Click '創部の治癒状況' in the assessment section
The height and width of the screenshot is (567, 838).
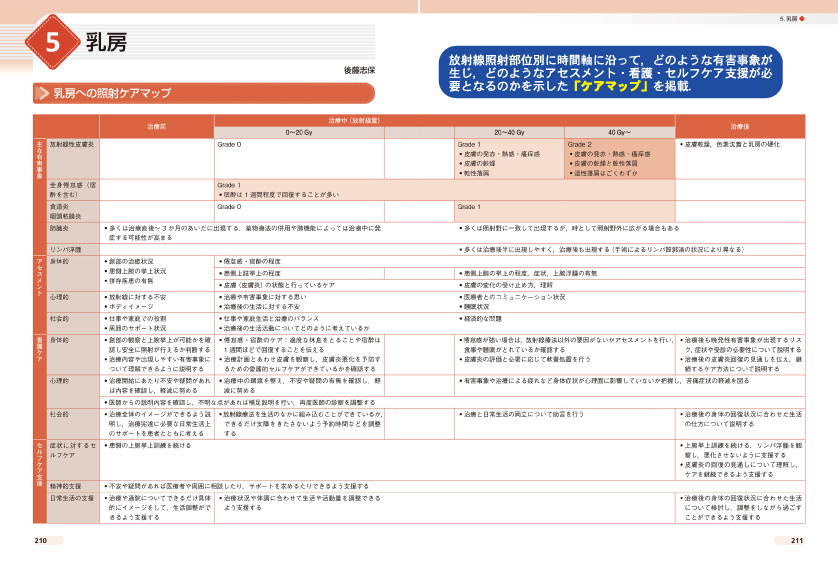pos(129,261)
